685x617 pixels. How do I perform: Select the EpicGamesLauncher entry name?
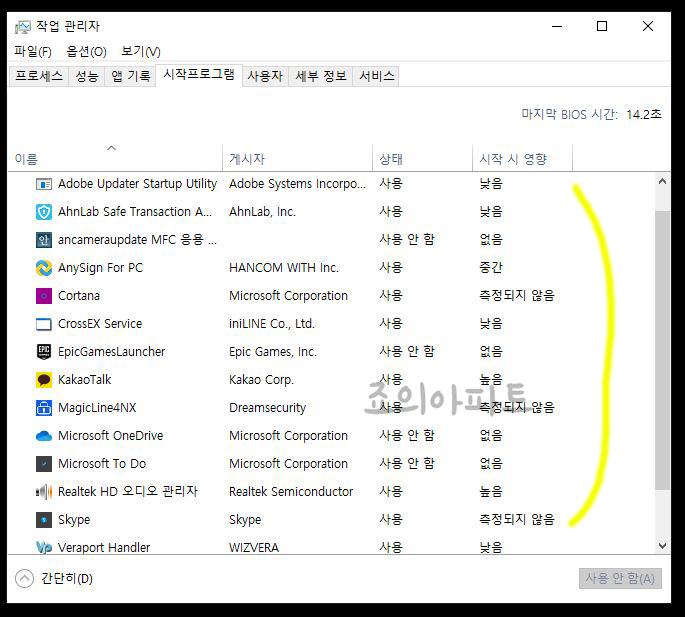111,352
